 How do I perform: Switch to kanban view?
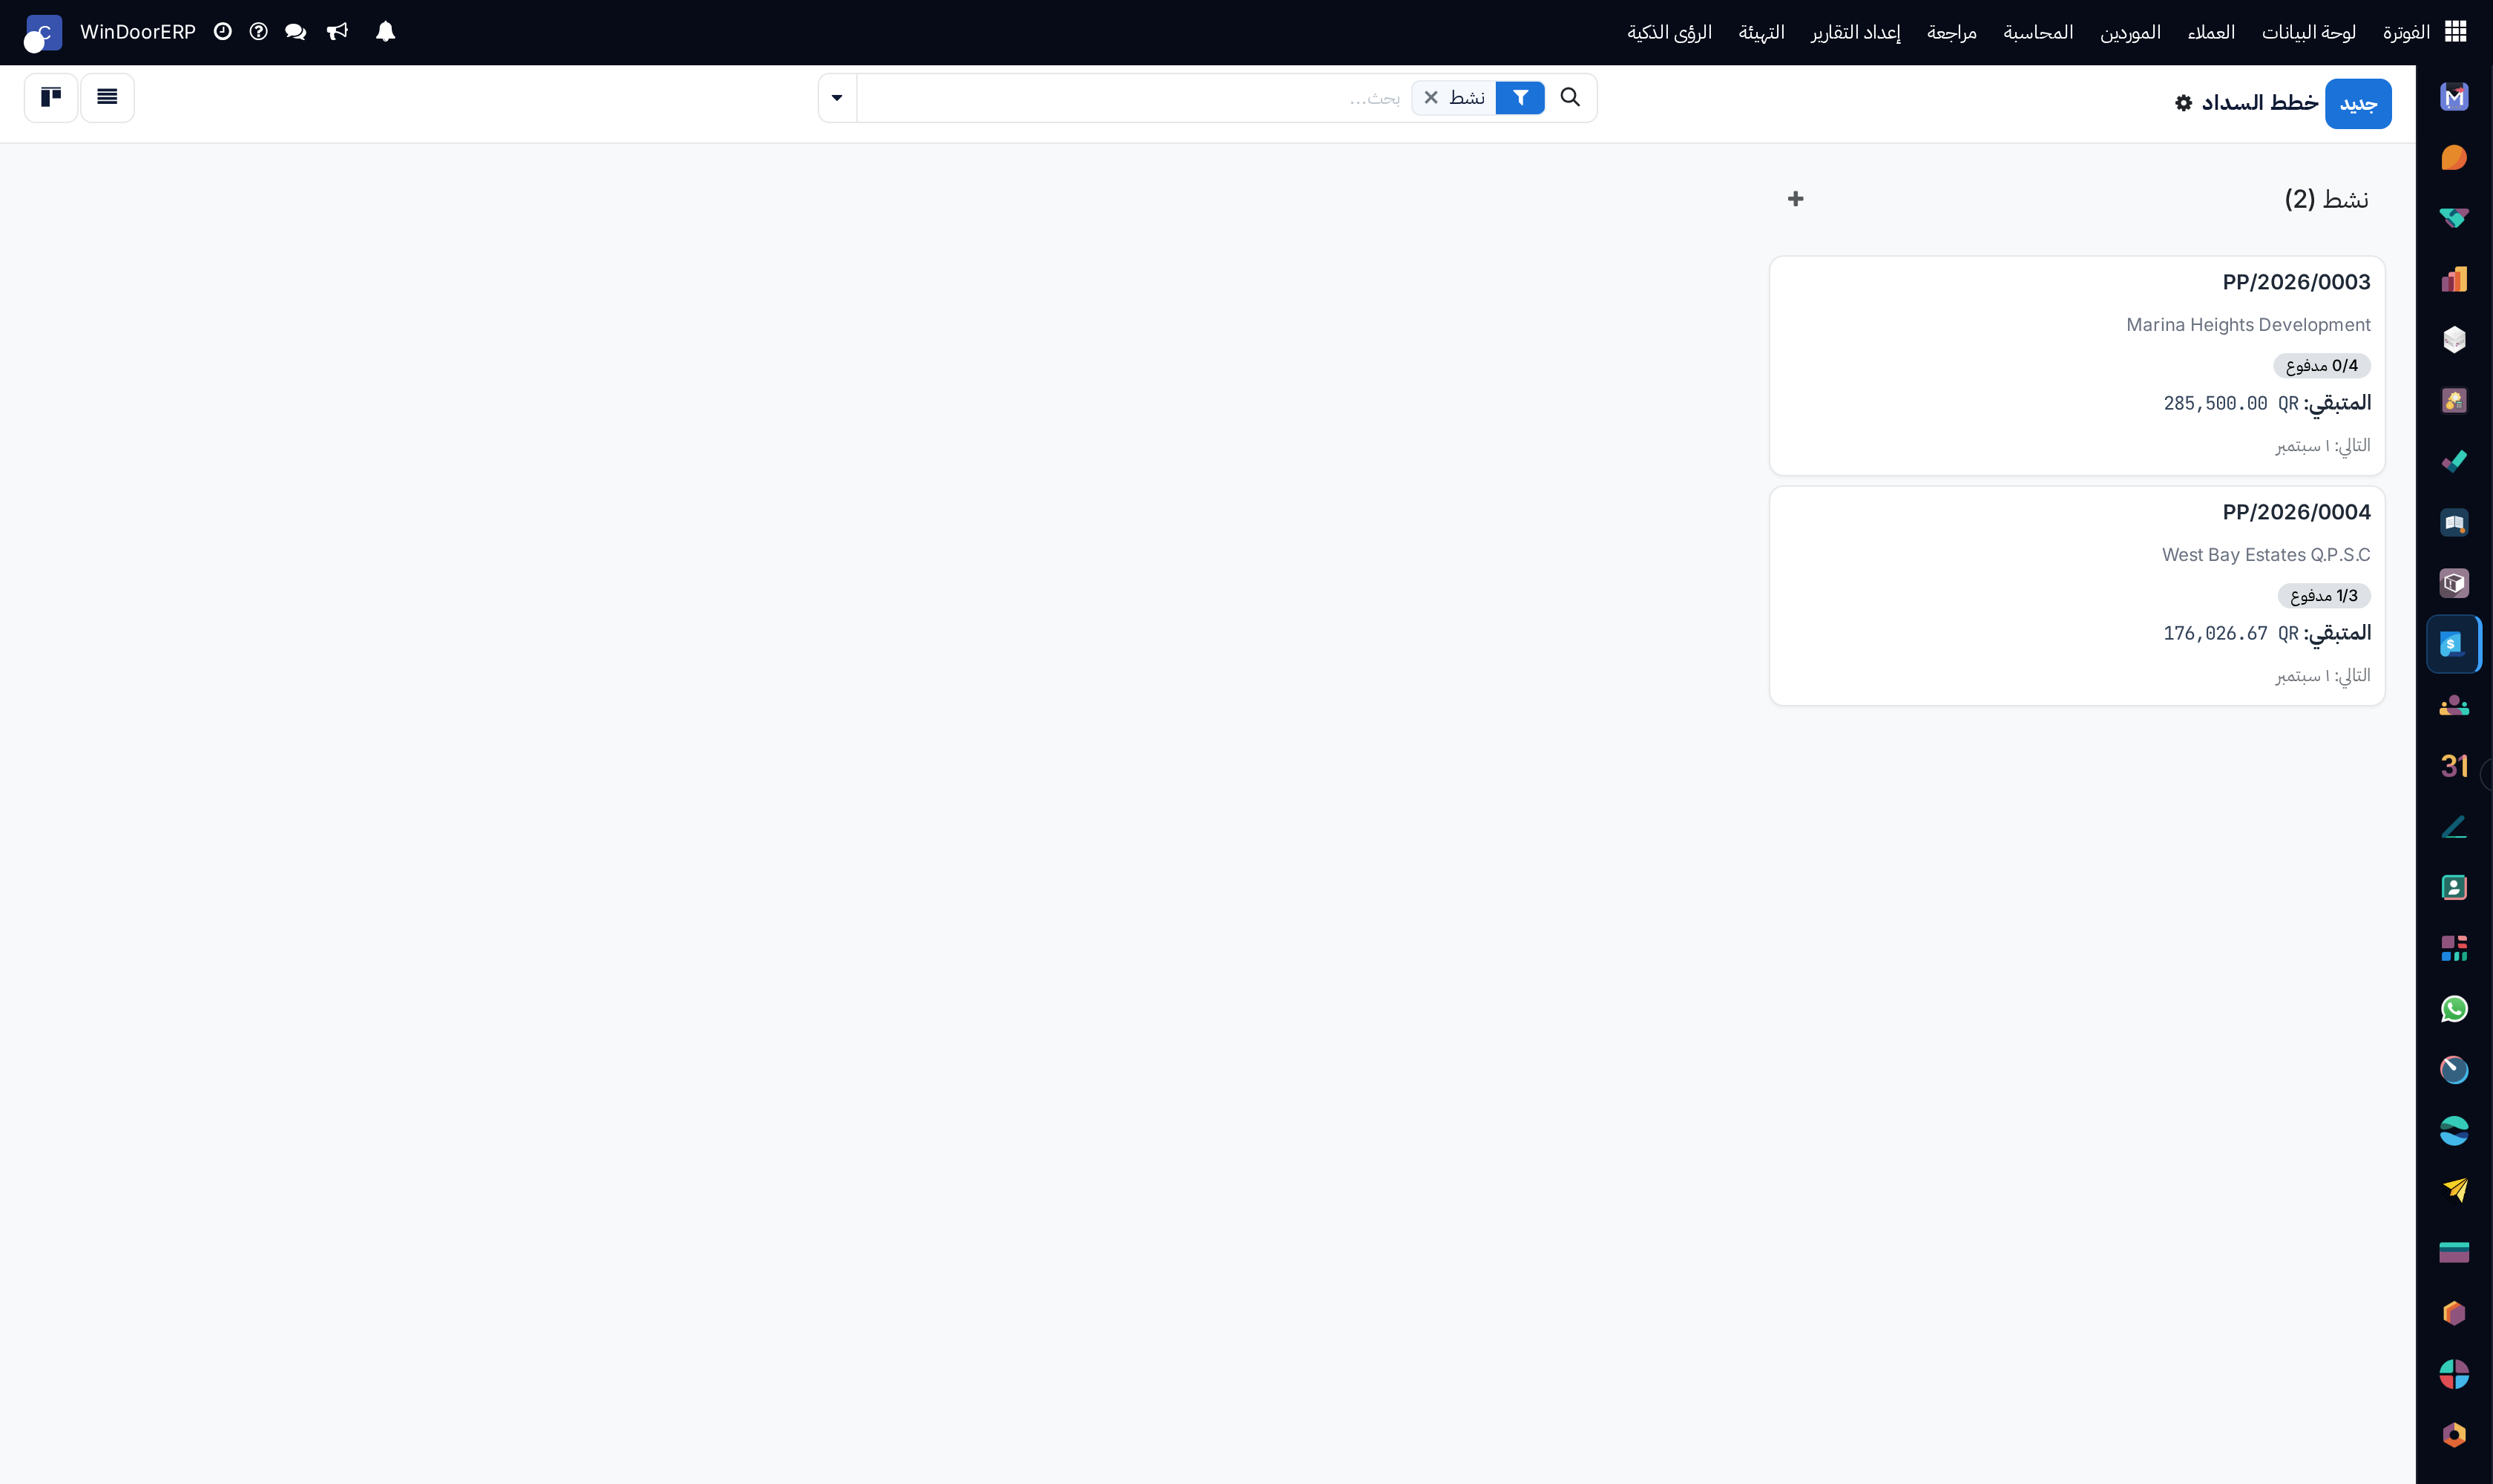(x=51, y=97)
